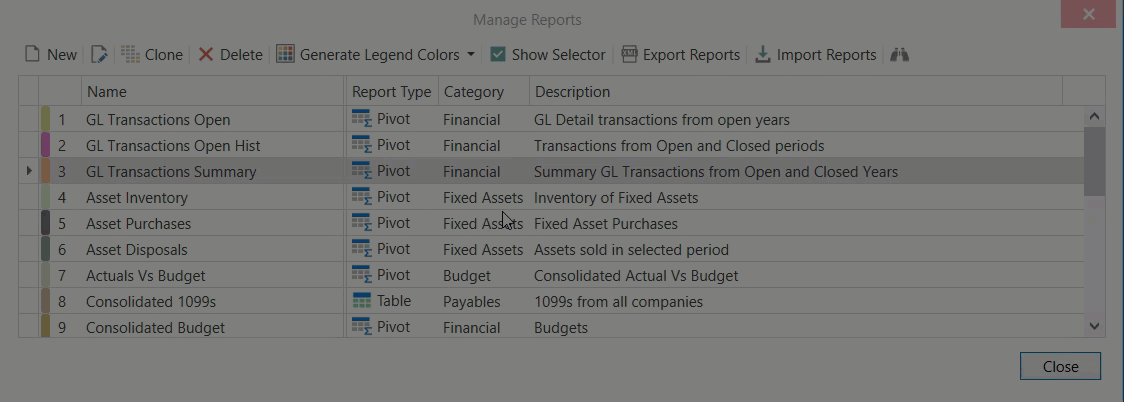Click the binoculars find icon
This screenshot has height=402, width=1124.
click(899, 55)
